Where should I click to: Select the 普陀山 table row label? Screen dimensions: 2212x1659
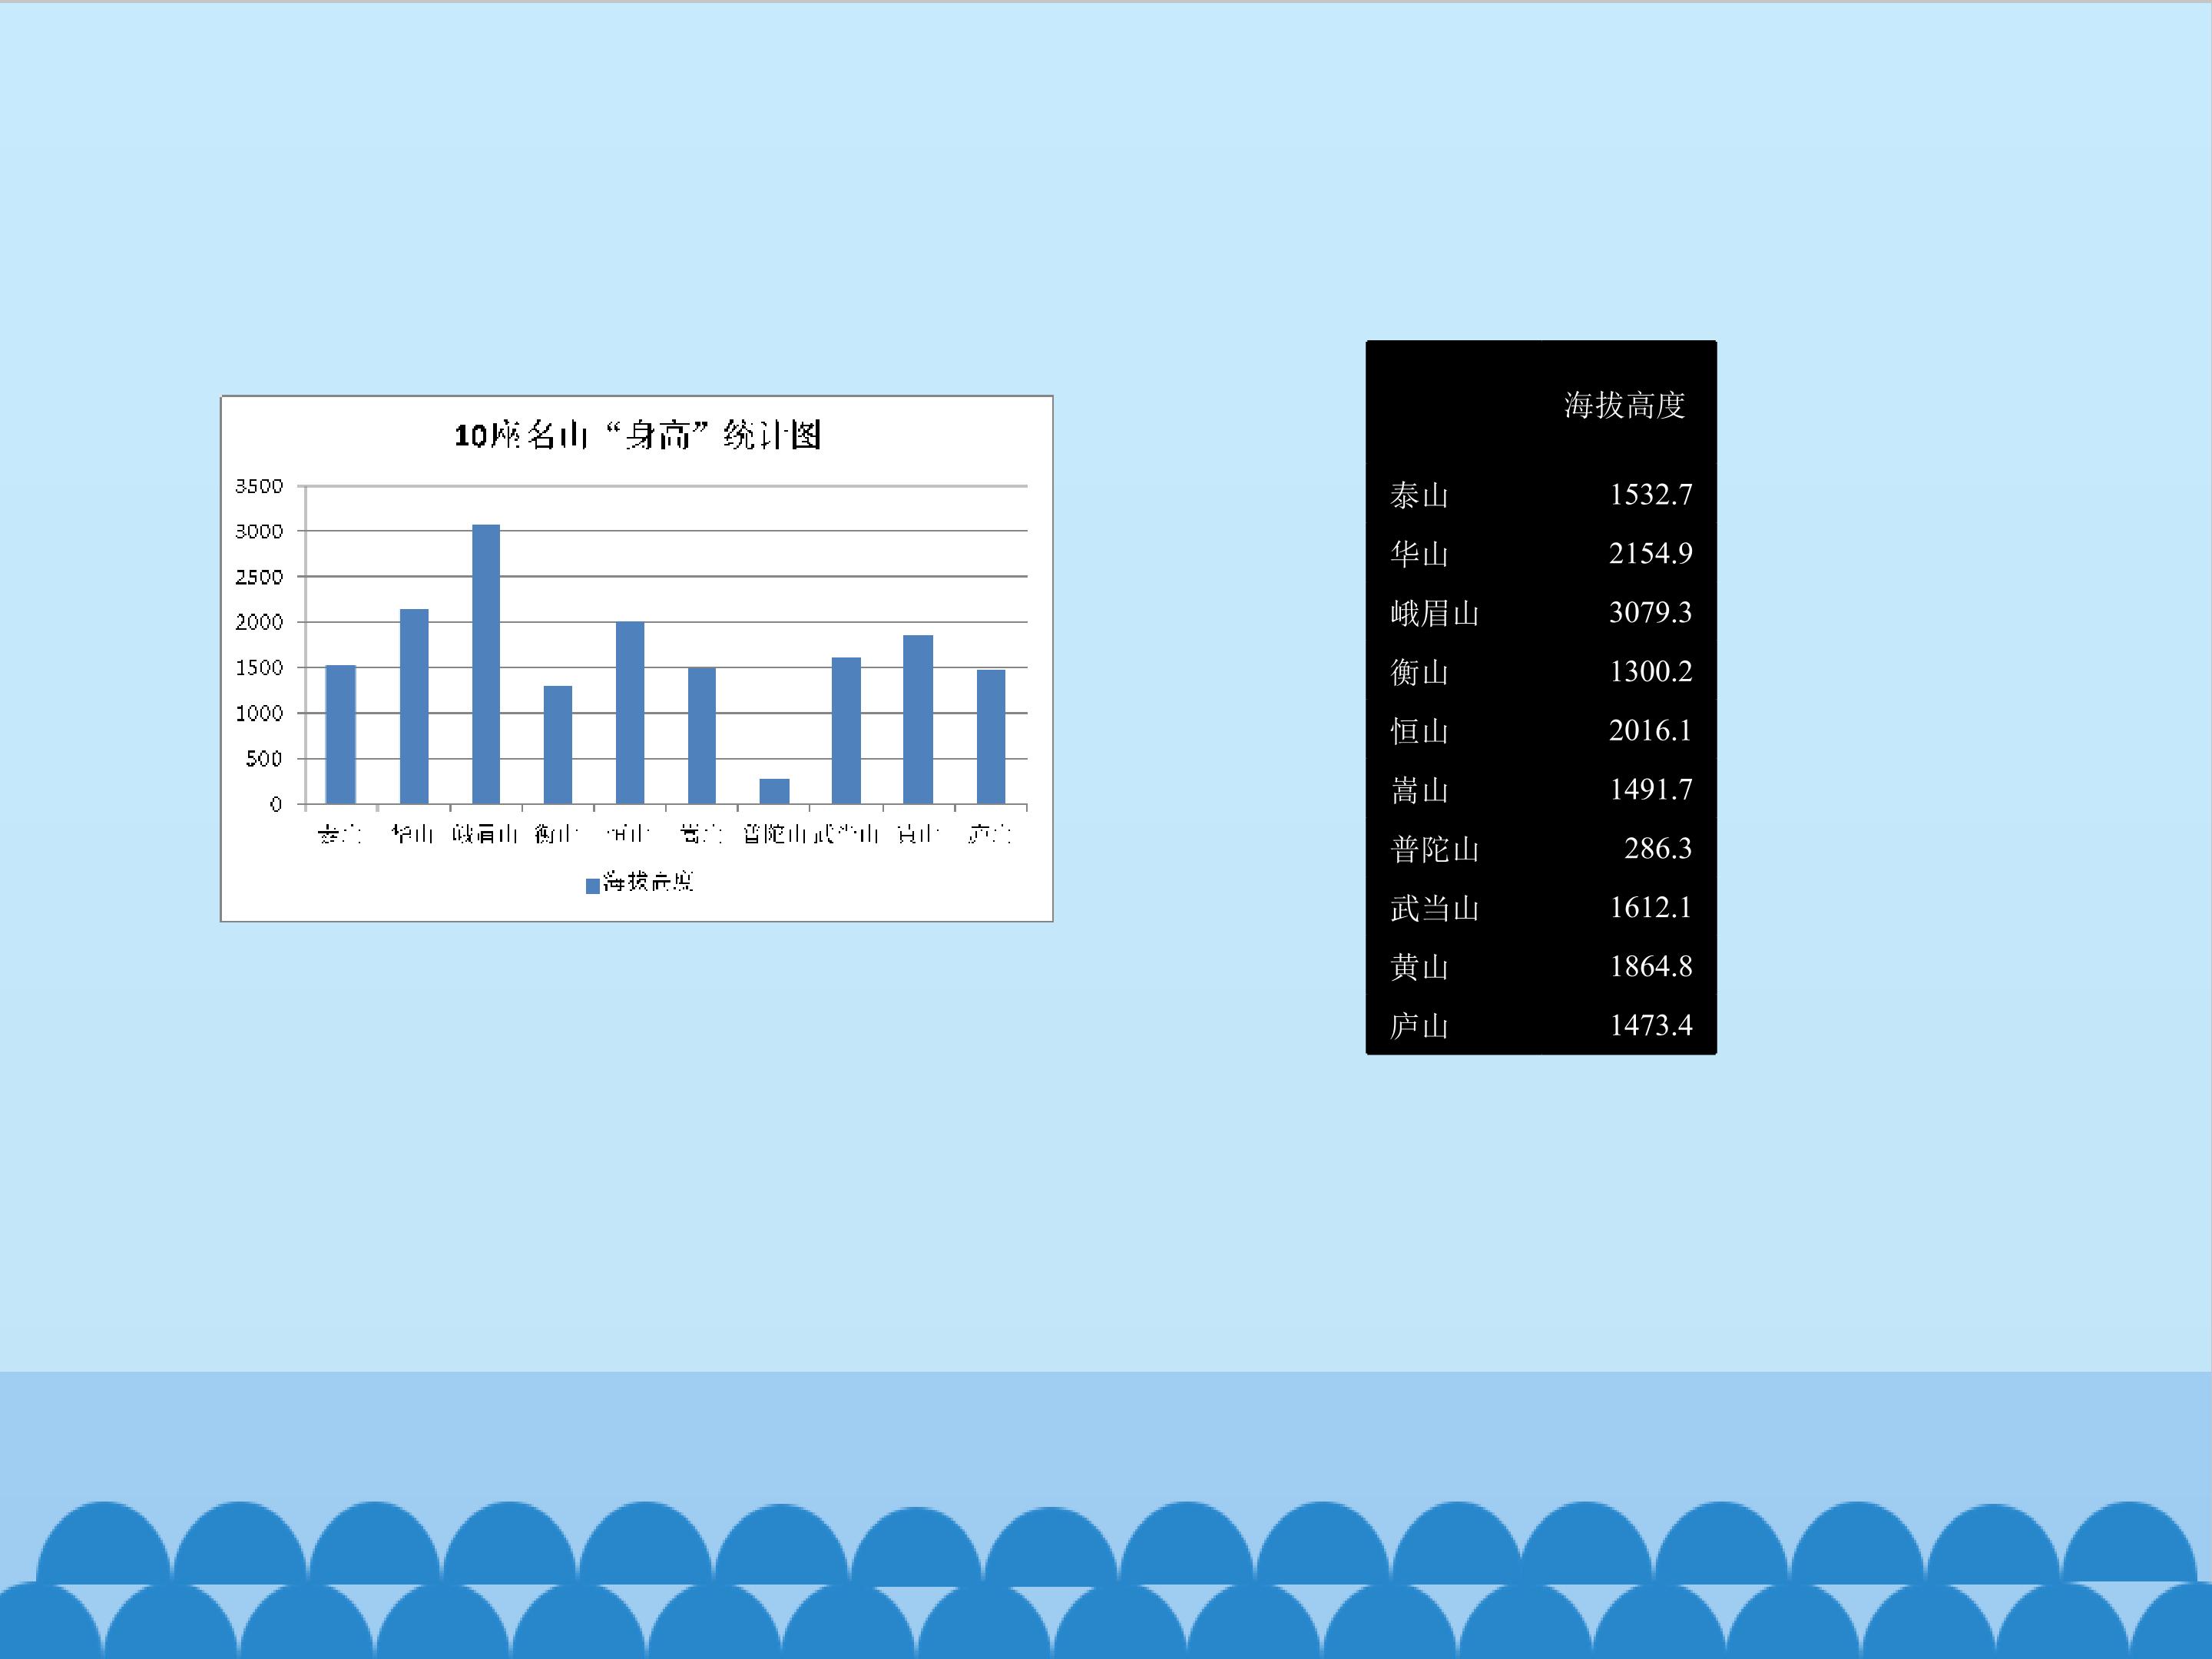pos(1434,849)
